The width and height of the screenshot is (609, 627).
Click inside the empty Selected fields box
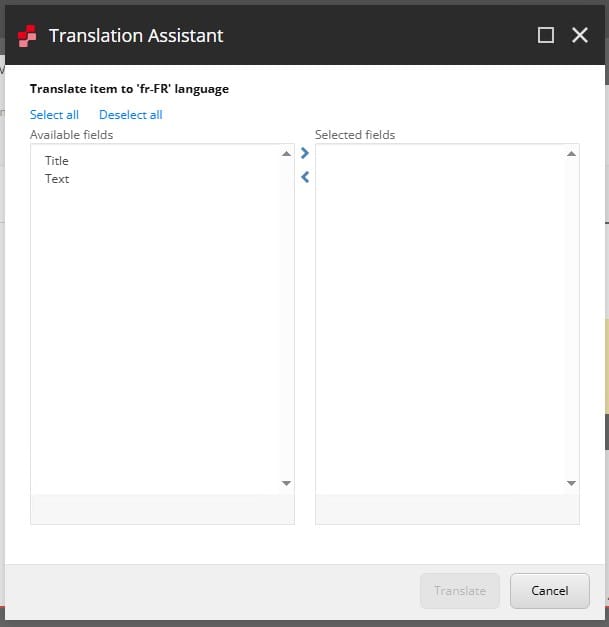click(440, 320)
